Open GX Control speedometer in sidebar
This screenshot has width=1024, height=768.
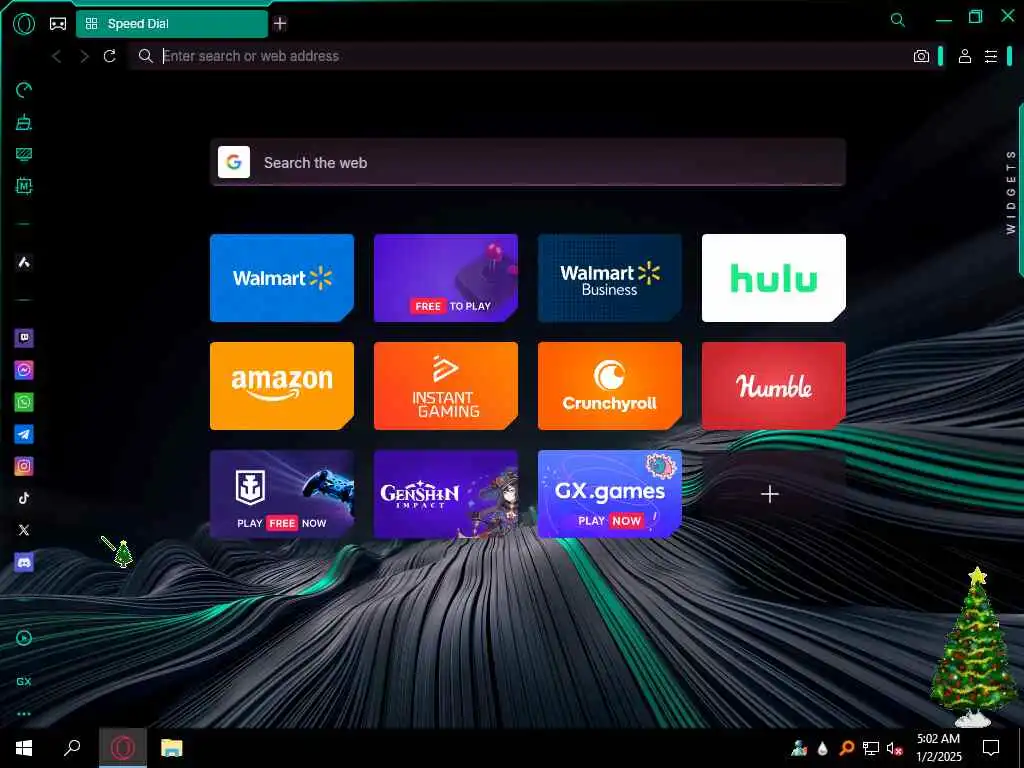pyautogui.click(x=24, y=90)
